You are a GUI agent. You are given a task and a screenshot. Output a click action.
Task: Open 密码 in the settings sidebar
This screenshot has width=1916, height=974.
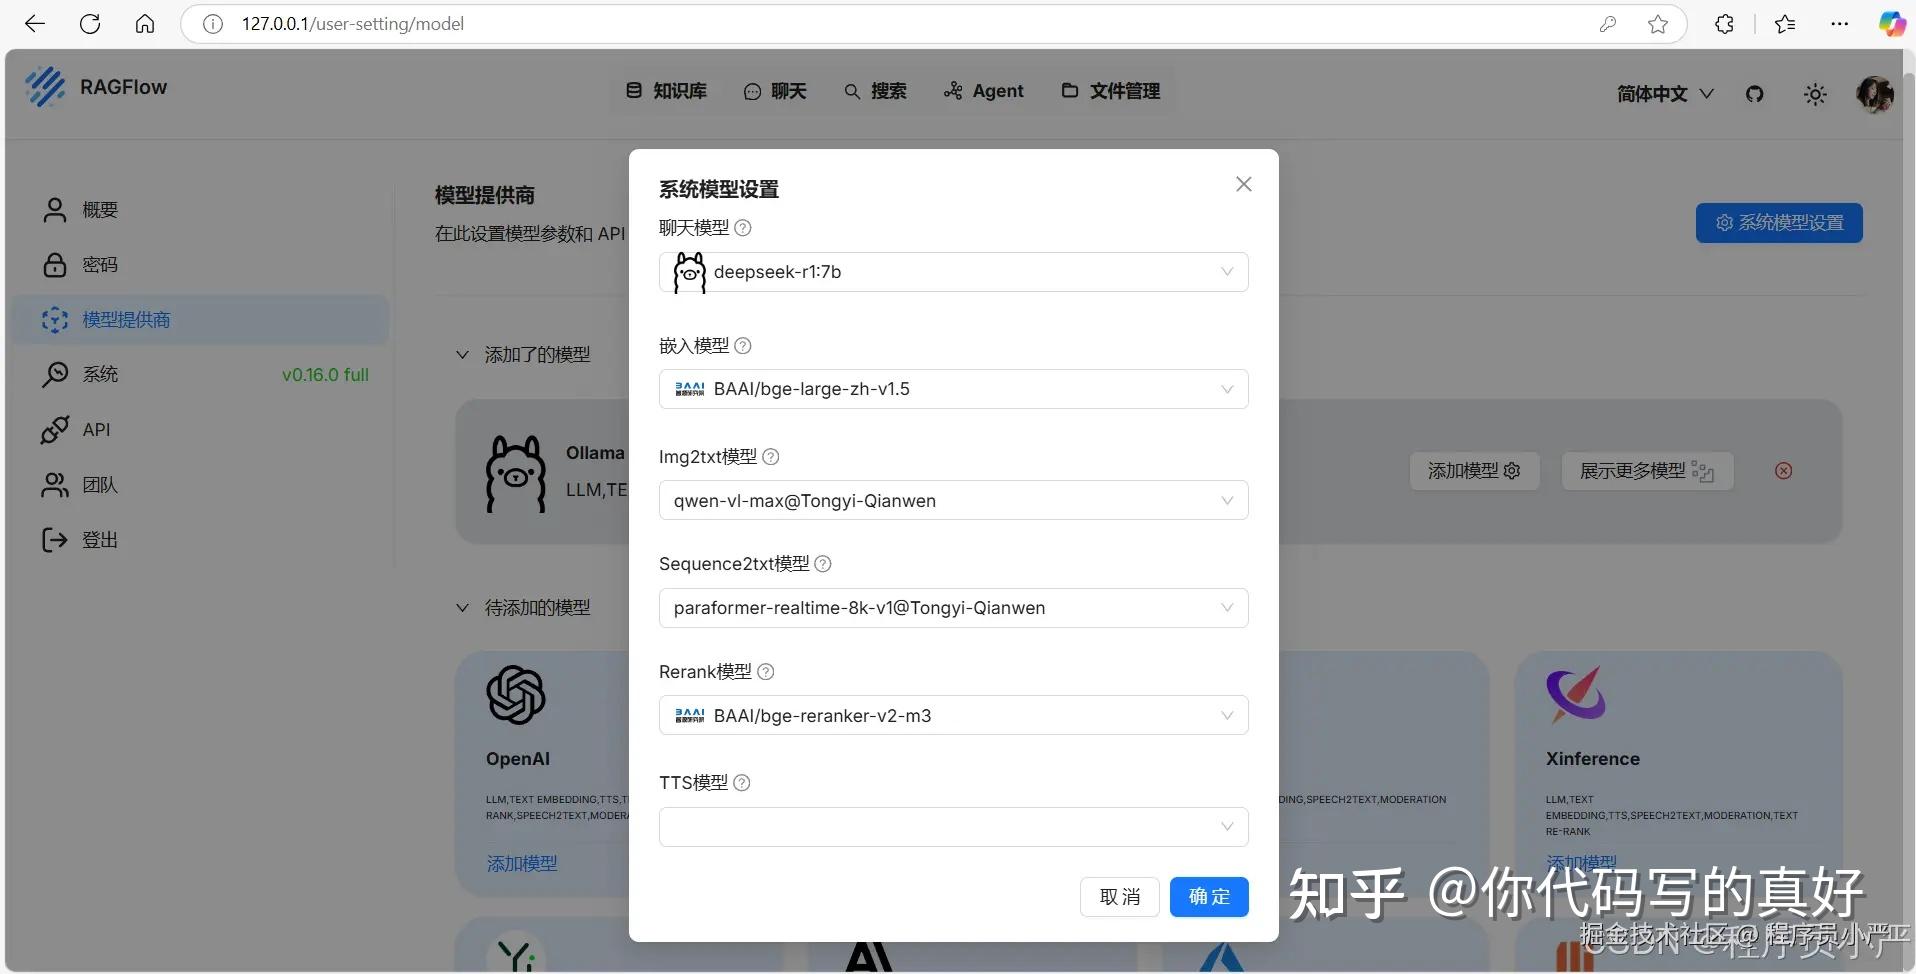[200, 265]
